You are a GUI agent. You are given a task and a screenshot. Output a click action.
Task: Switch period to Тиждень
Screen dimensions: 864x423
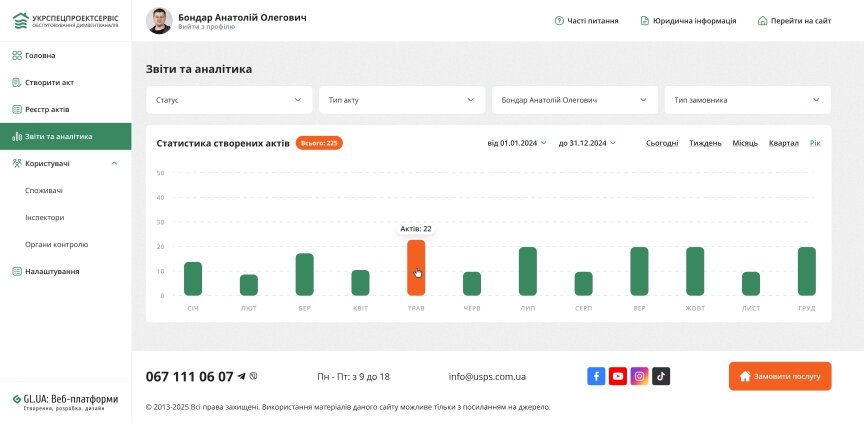[705, 143]
